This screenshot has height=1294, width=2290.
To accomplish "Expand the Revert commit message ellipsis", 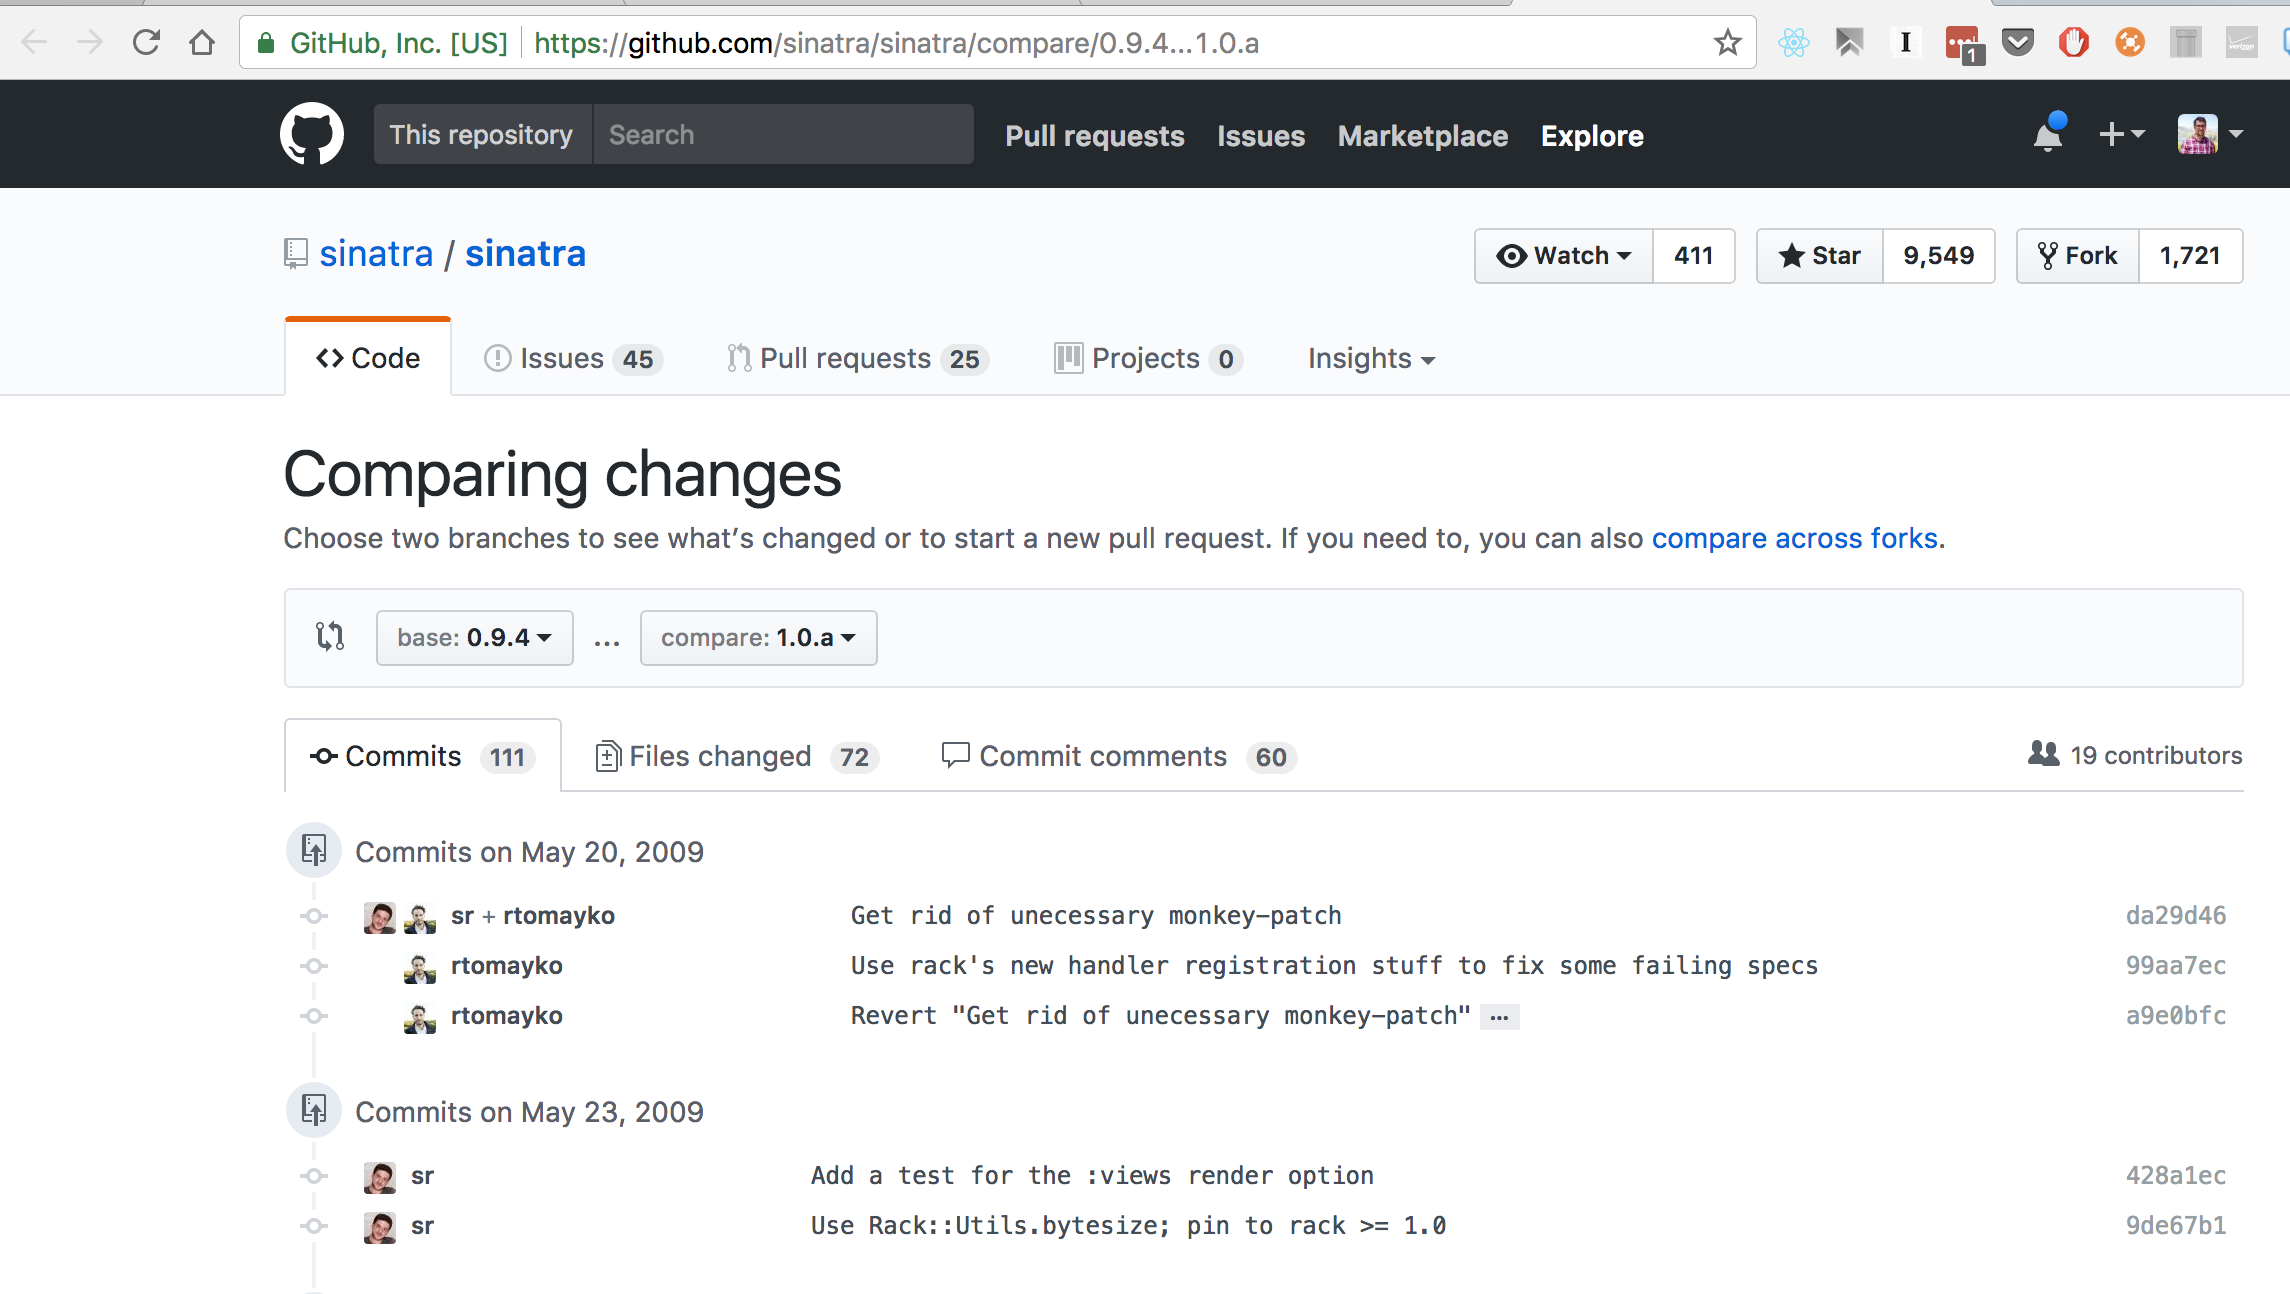I will [1499, 1017].
